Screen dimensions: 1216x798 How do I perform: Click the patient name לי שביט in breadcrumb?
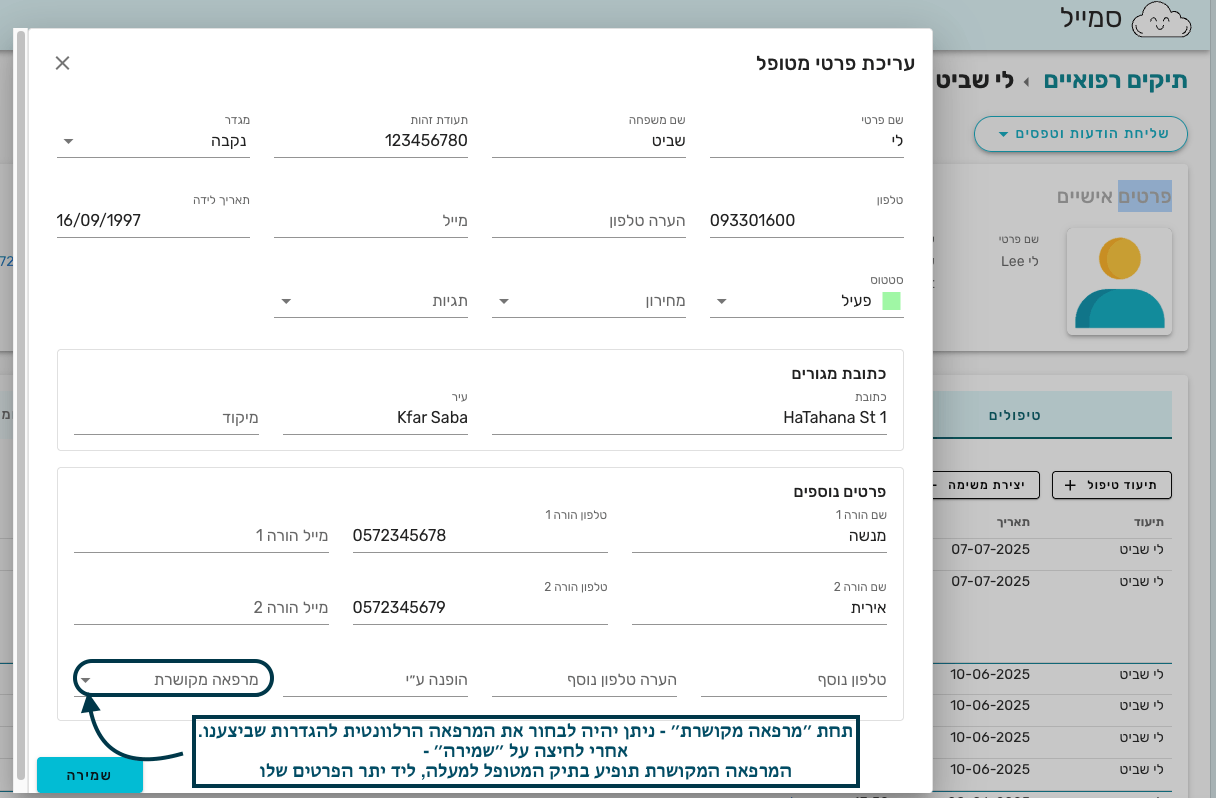(974, 81)
